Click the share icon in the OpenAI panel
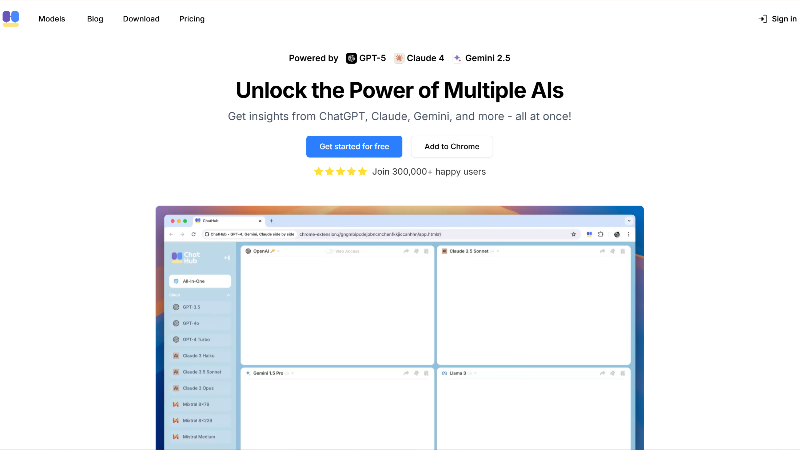 click(x=406, y=251)
